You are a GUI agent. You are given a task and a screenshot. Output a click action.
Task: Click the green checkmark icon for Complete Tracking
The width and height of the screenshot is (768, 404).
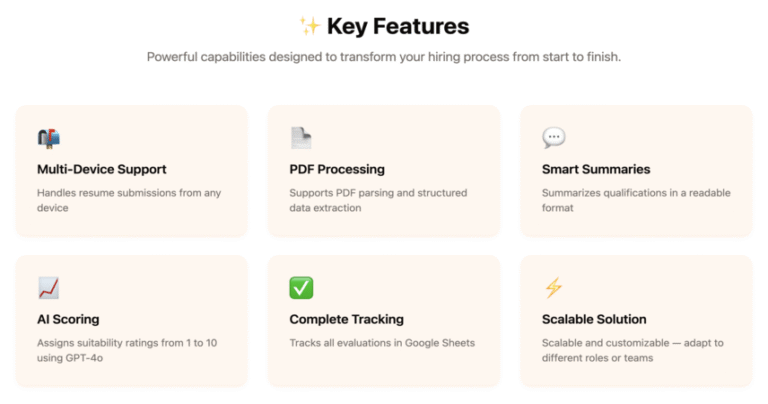pyautogui.click(x=301, y=288)
